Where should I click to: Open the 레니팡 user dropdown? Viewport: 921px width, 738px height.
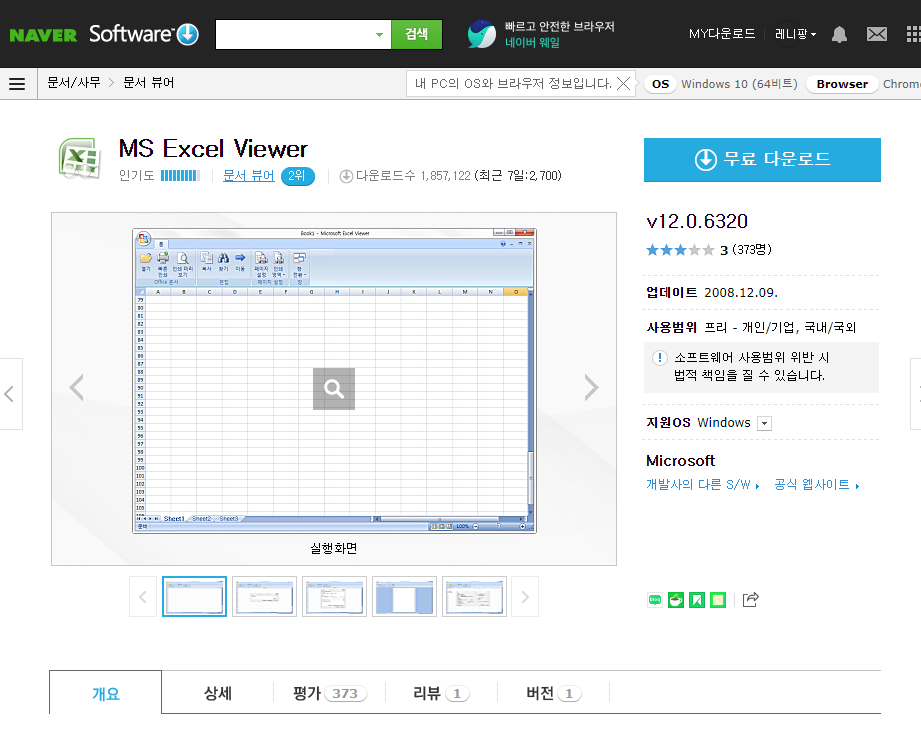(x=795, y=34)
